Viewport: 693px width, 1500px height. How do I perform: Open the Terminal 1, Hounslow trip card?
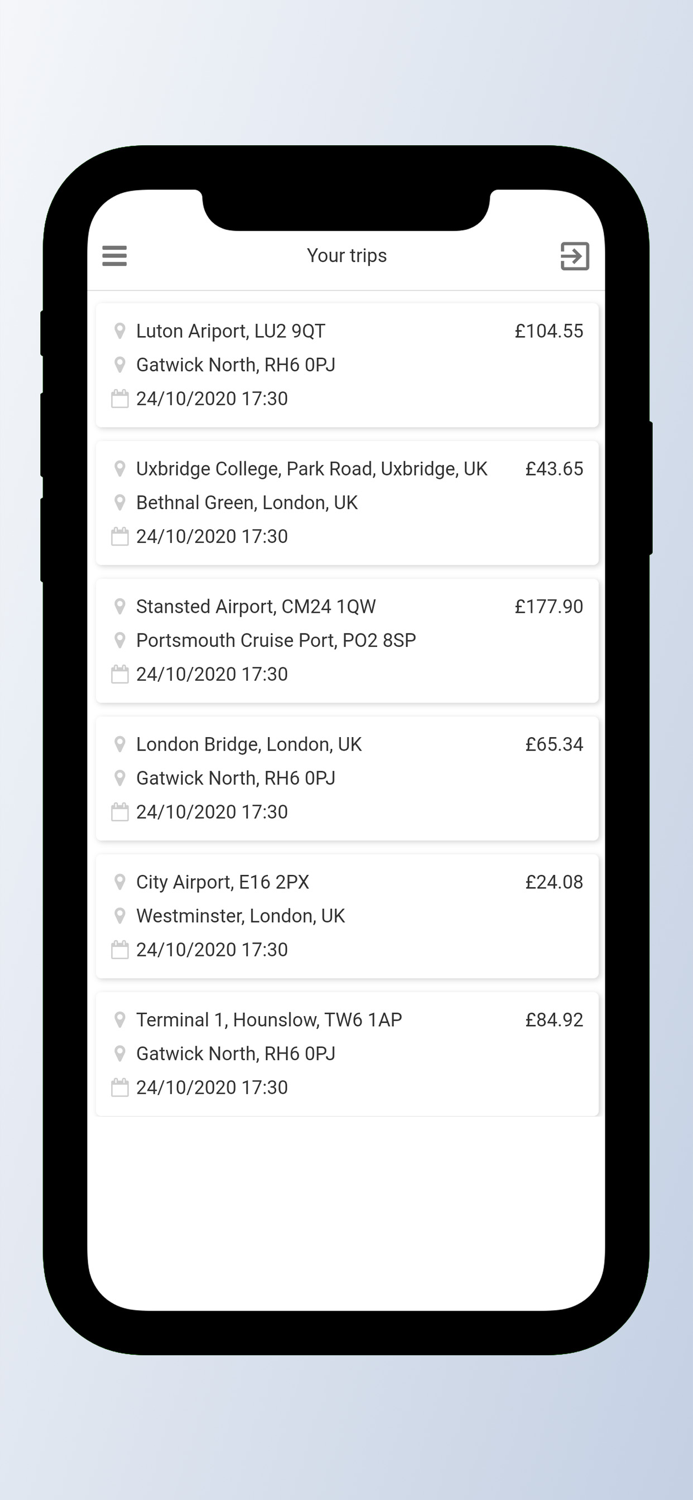click(347, 1053)
